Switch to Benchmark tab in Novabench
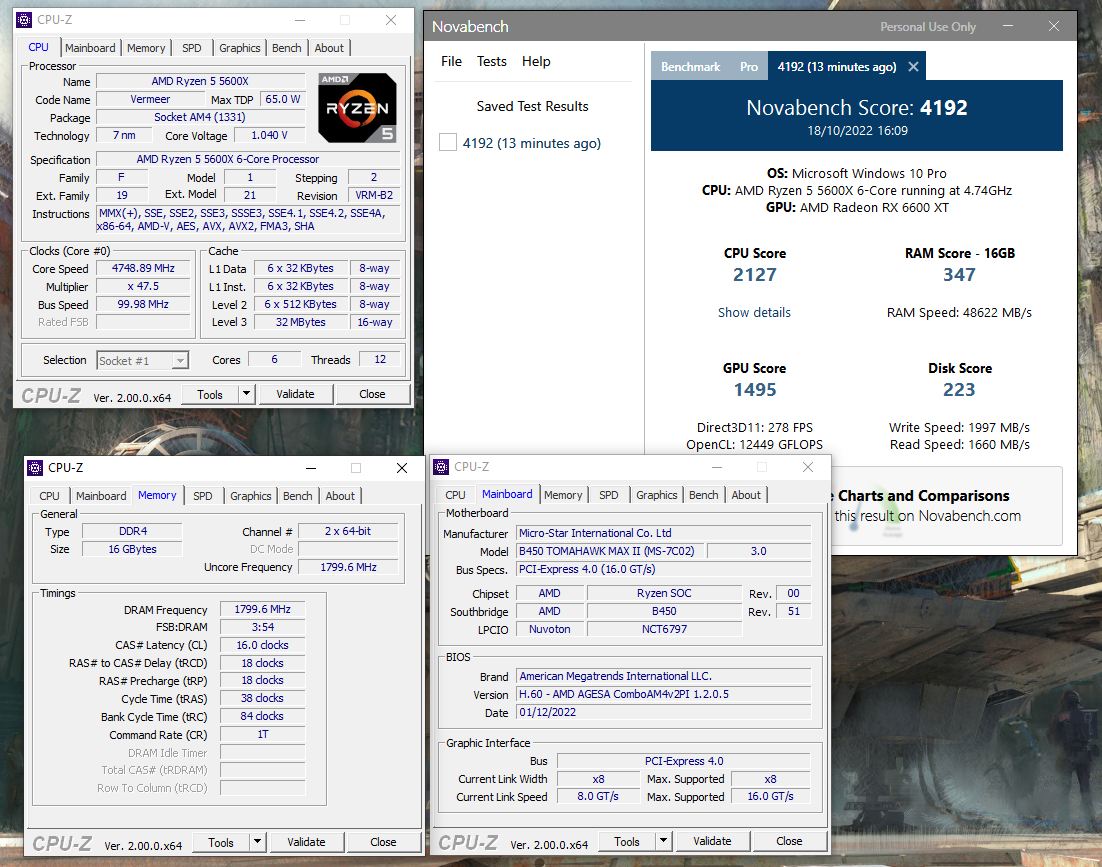This screenshot has width=1102, height=867. [x=690, y=67]
